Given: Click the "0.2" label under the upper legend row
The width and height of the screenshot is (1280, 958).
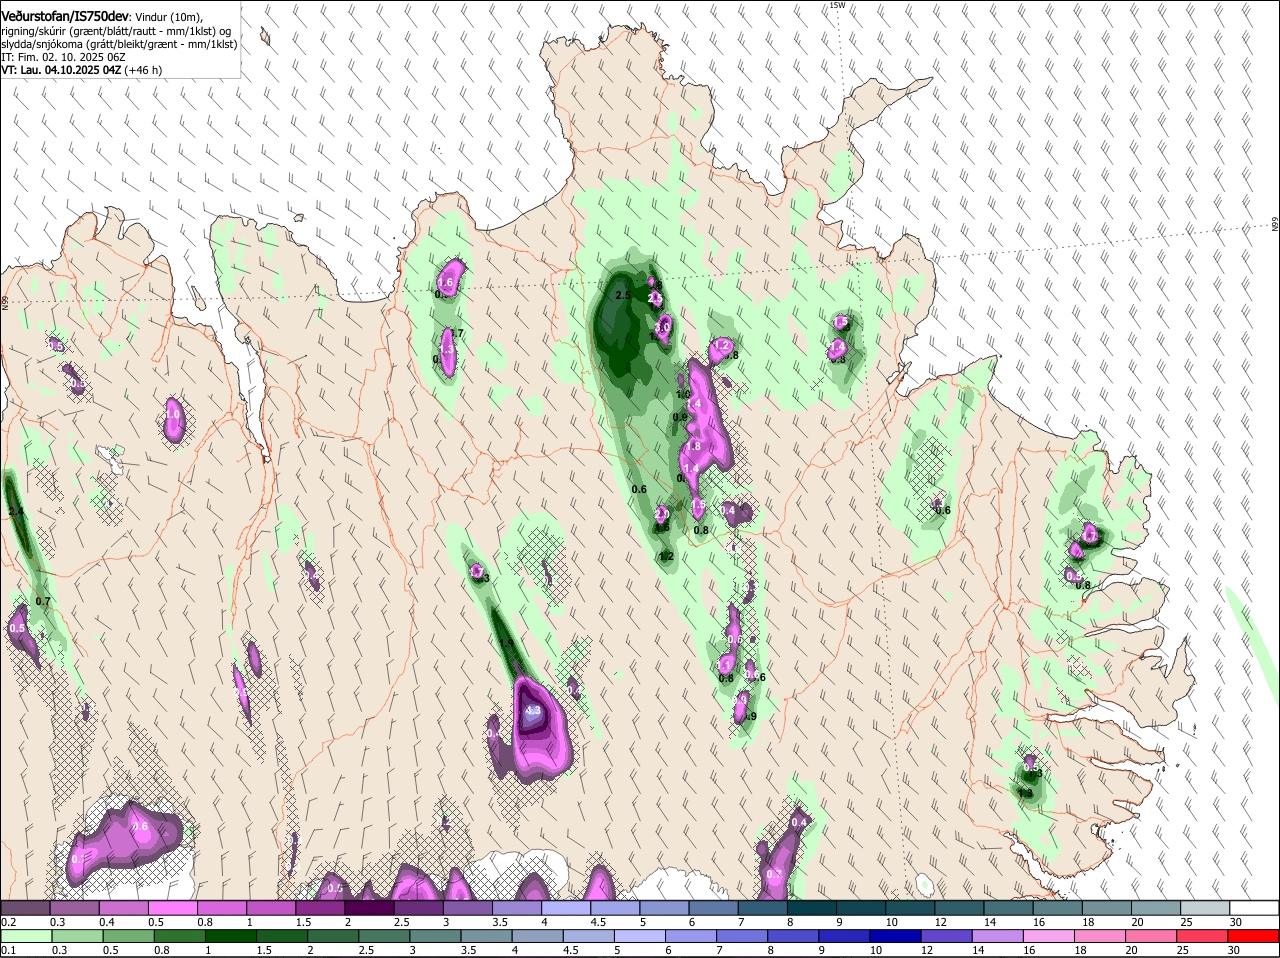Looking at the screenshot, I should click(x=8, y=921).
